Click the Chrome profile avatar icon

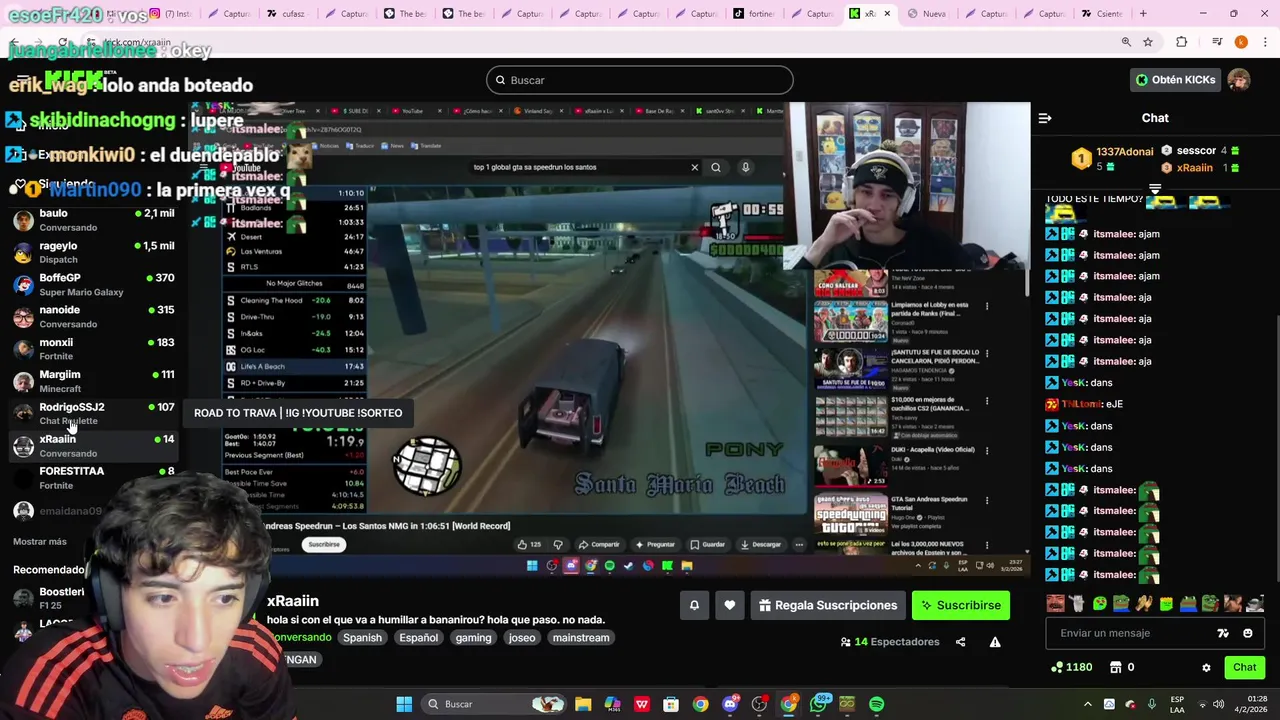1241,42
